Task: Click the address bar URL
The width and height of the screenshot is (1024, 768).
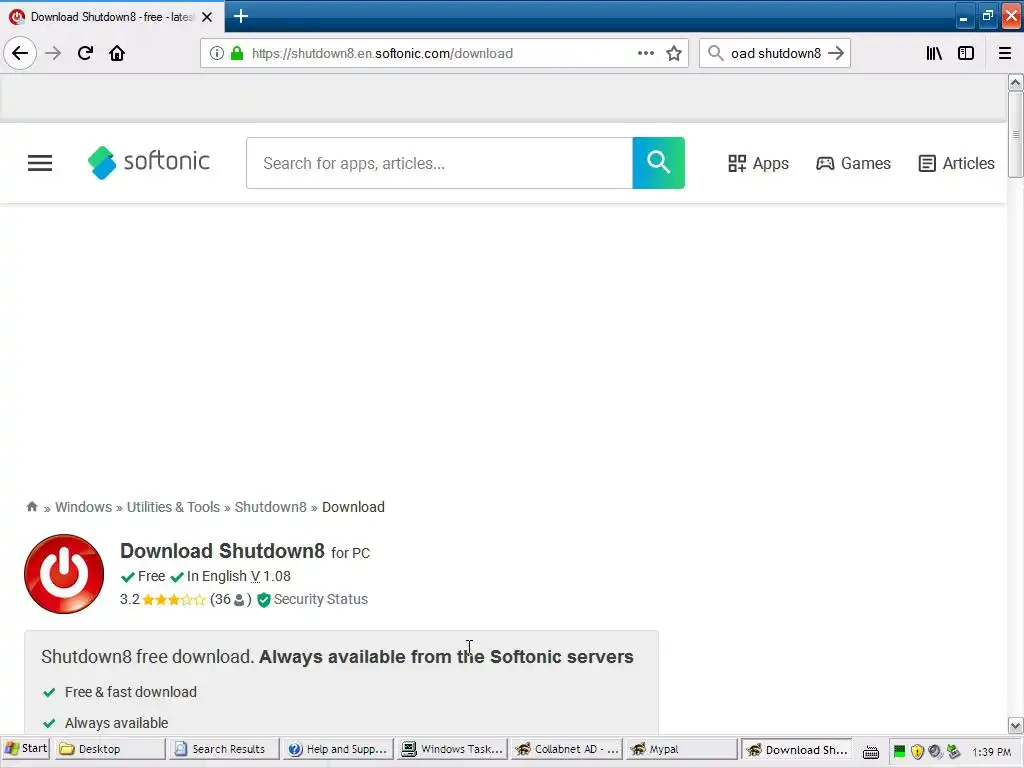Action: [x=382, y=54]
